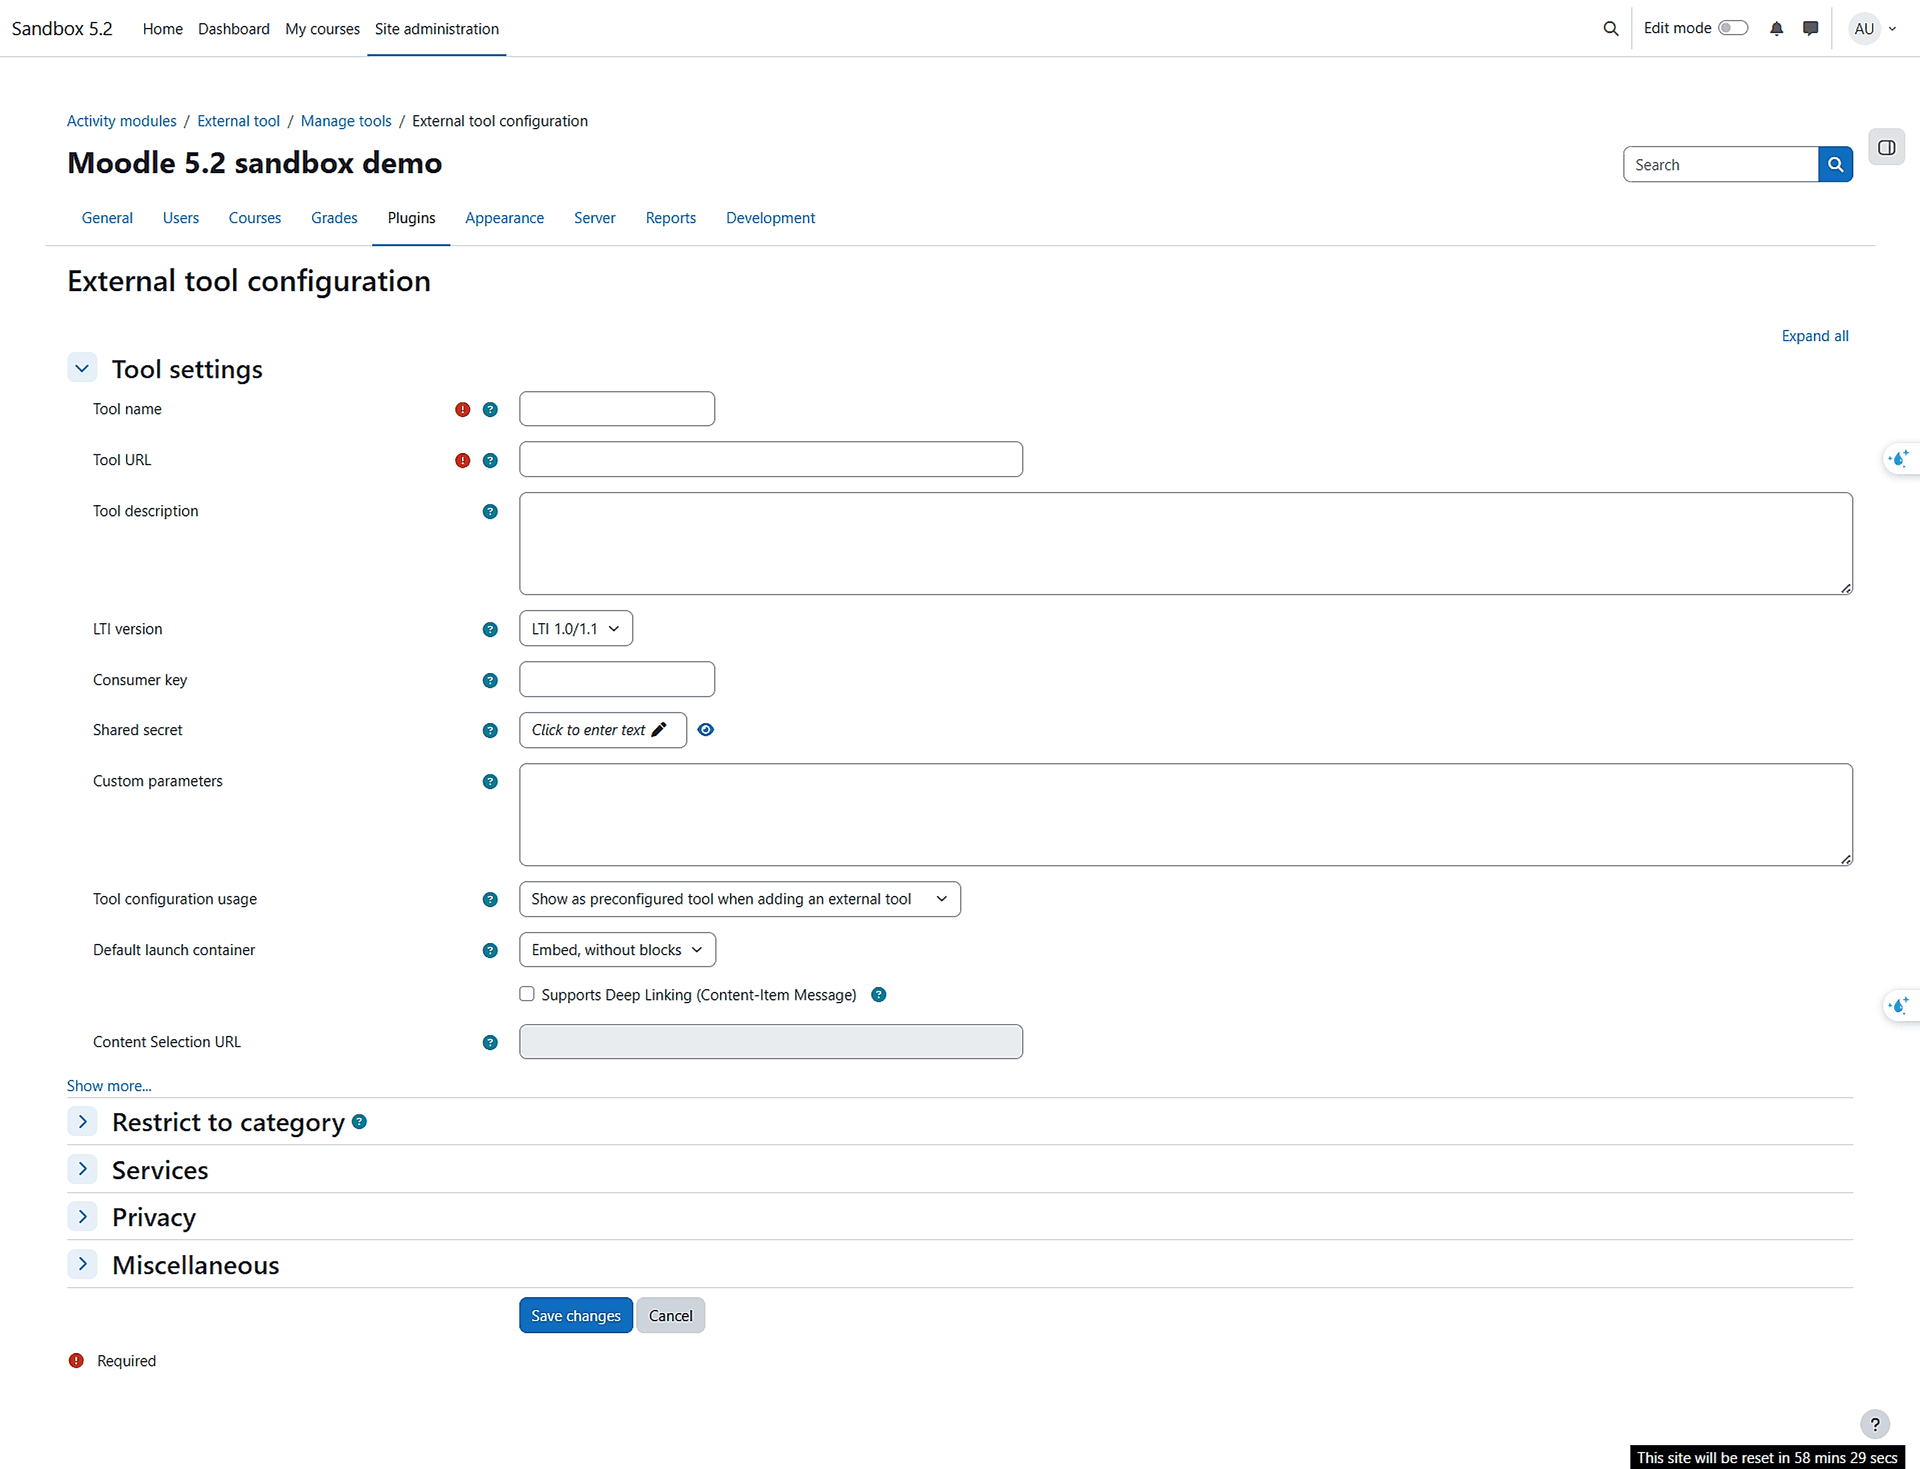Open help for Supports Deep Linking

tap(878, 994)
